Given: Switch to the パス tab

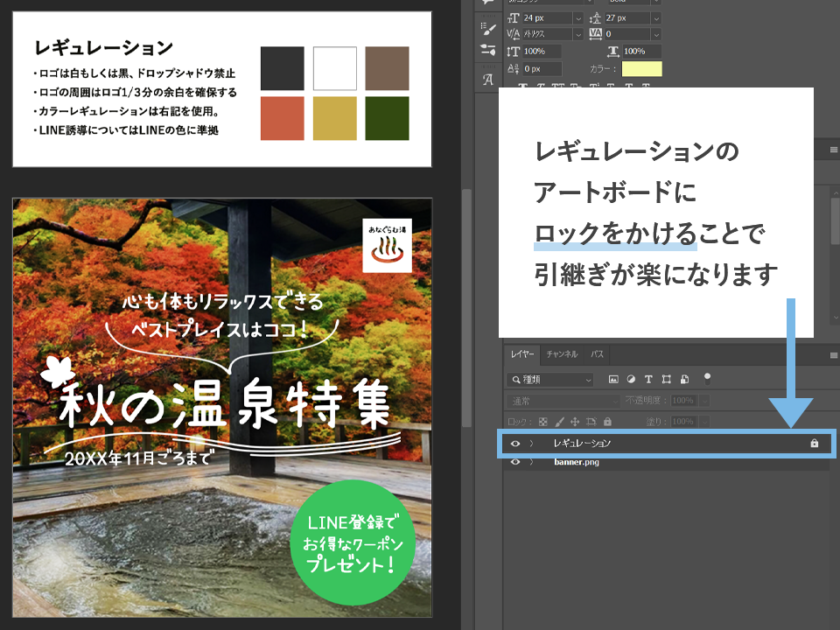Looking at the screenshot, I should click(x=597, y=354).
